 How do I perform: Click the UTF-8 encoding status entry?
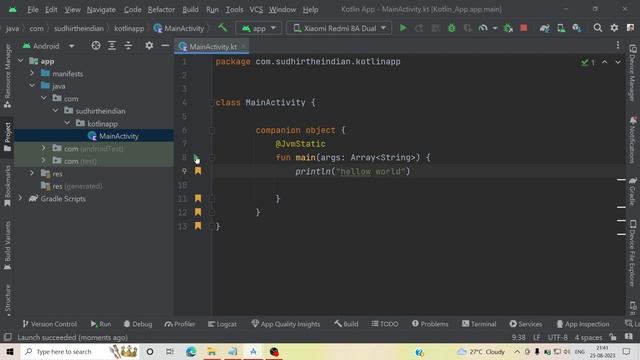(557, 338)
